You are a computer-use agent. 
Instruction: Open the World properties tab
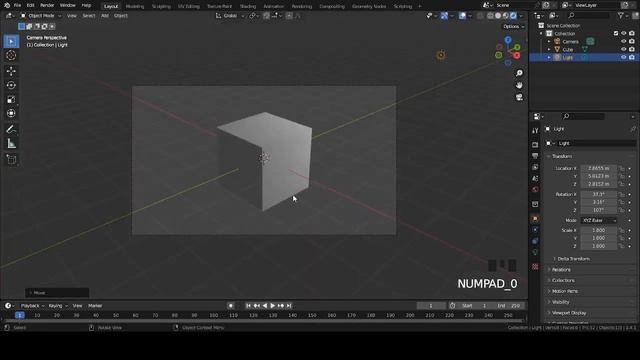tap(535, 189)
